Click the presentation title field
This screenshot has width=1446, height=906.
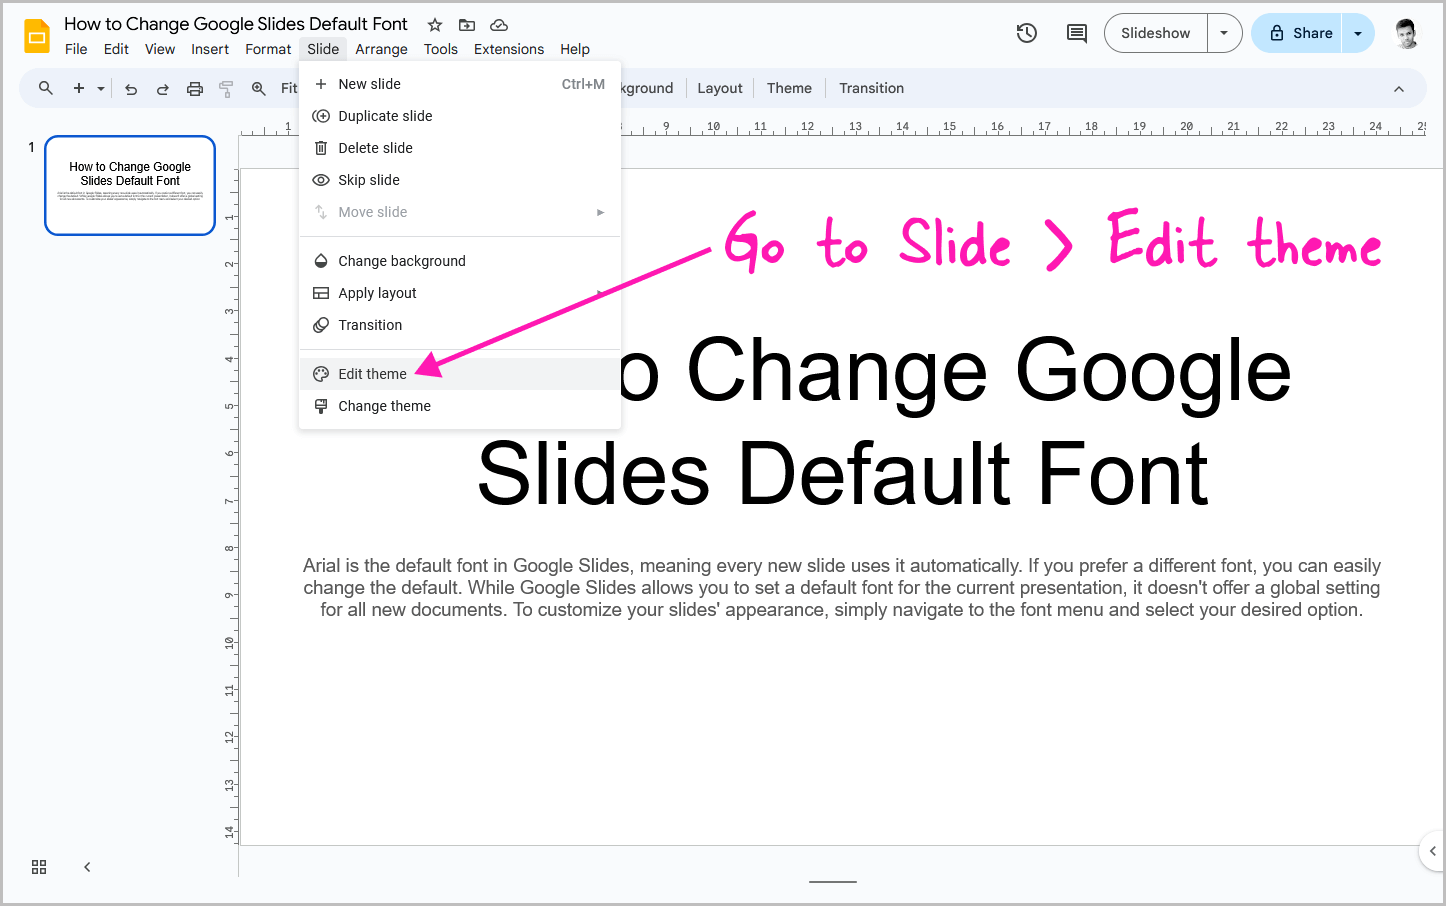(x=236, y=24)
